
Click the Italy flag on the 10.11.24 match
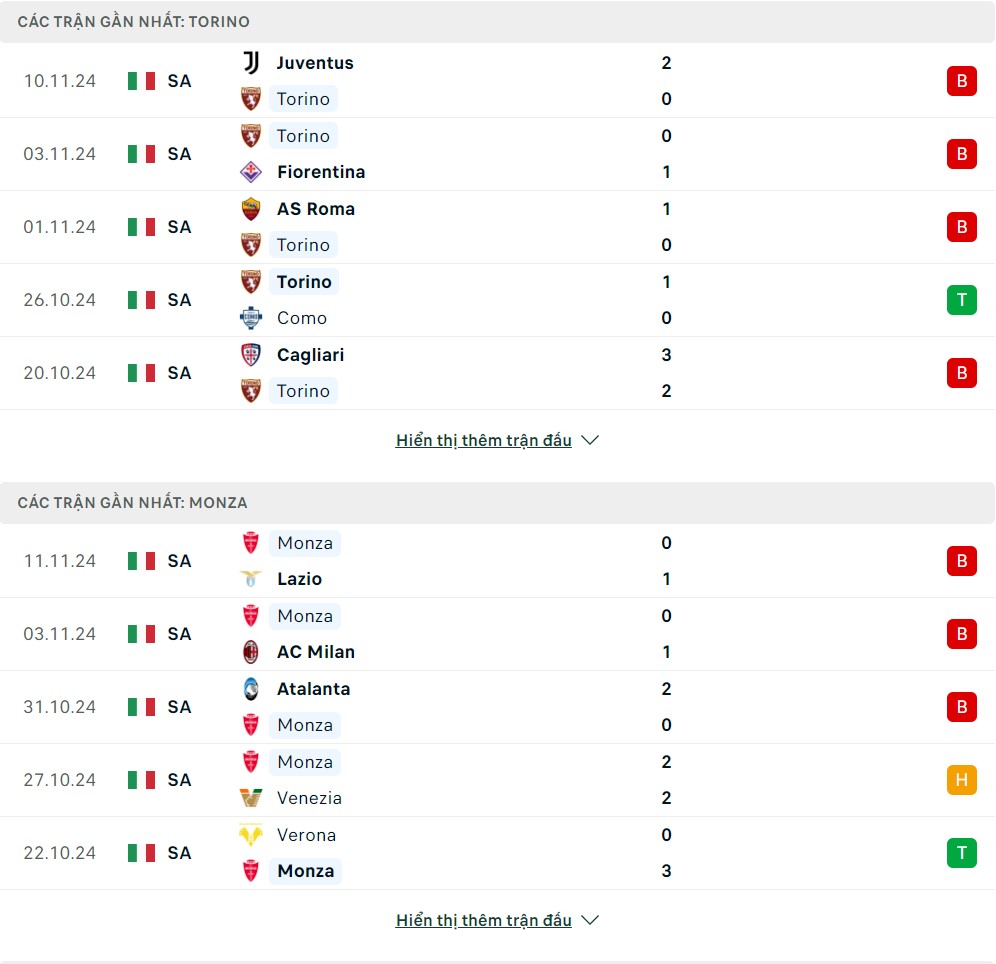pyautogui.click(x=141, y=81)
